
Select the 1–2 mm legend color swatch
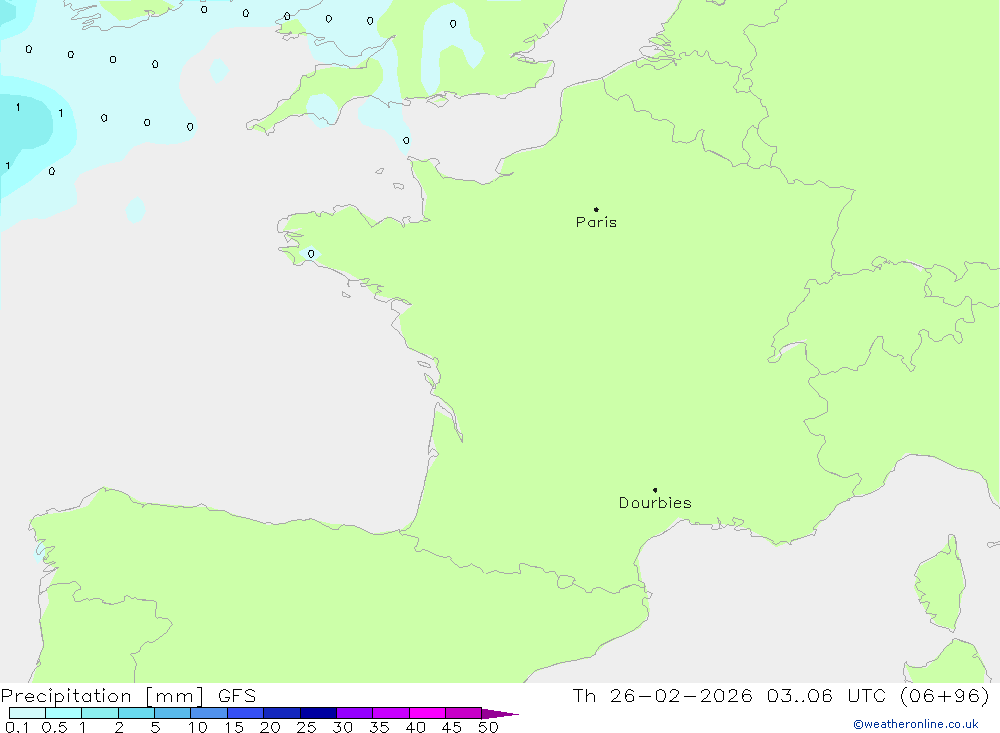(100, 713)
